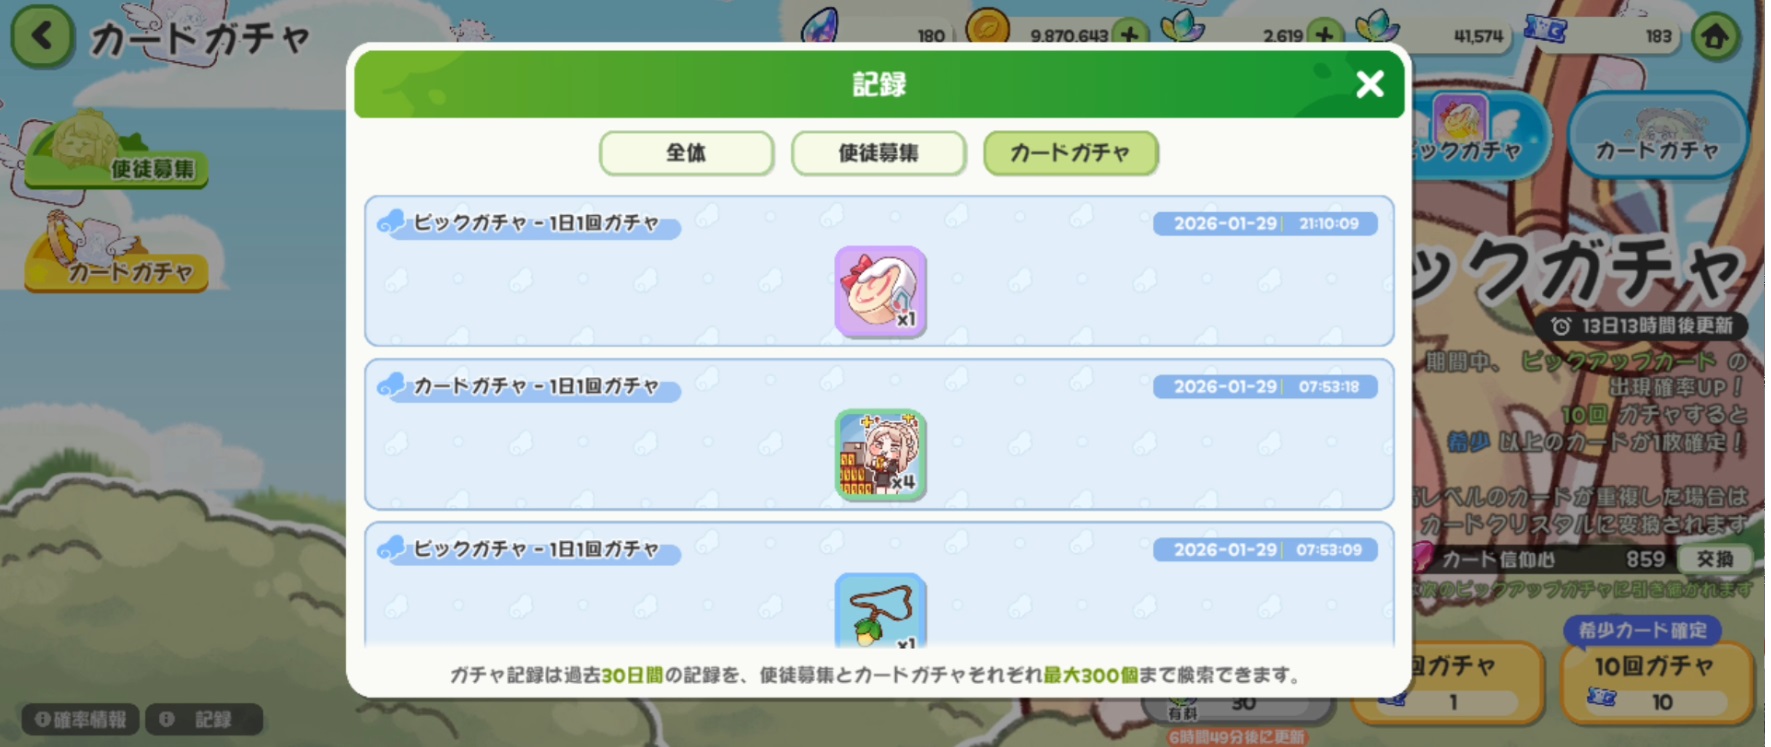Image resolution: width=1771 pixels, height=747 pixels.
Task: Switch to the 使徒募集 tab
Action: pyautogui.click(x=878, y=153)
